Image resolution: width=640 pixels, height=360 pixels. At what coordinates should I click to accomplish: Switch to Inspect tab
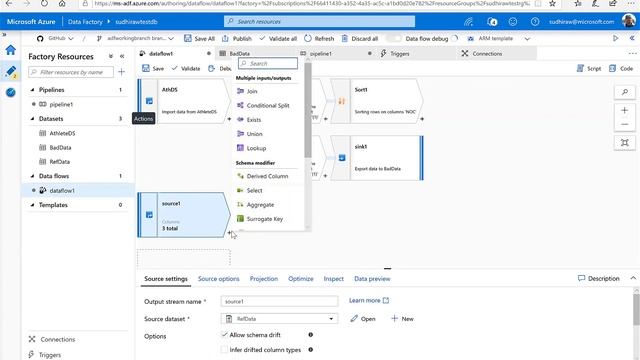333,279
